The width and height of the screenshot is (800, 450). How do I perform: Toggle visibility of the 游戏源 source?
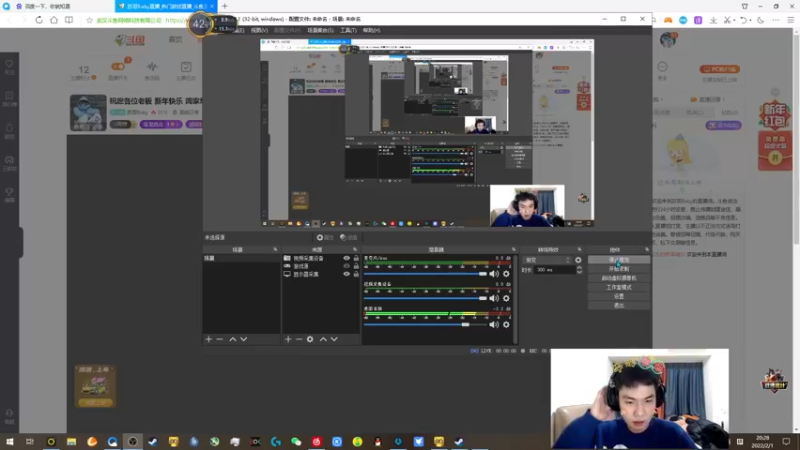pyautogui.click(x=346, y=266)
